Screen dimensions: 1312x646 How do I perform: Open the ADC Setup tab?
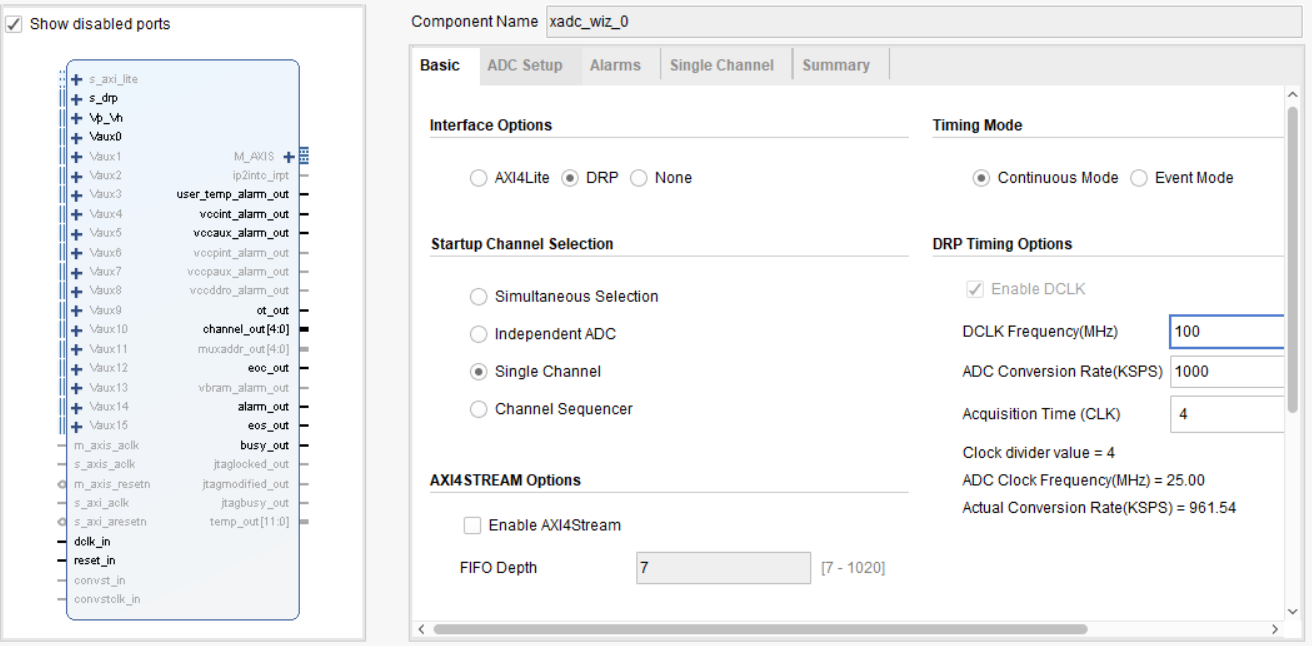coord(524,65)
